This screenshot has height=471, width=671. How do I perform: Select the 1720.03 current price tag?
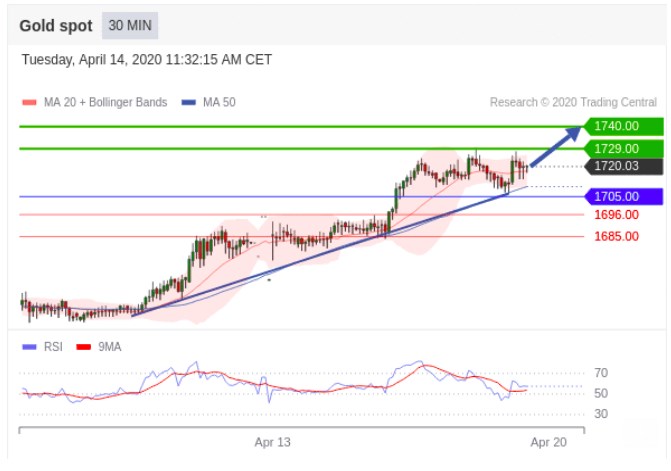pos(623,166)
